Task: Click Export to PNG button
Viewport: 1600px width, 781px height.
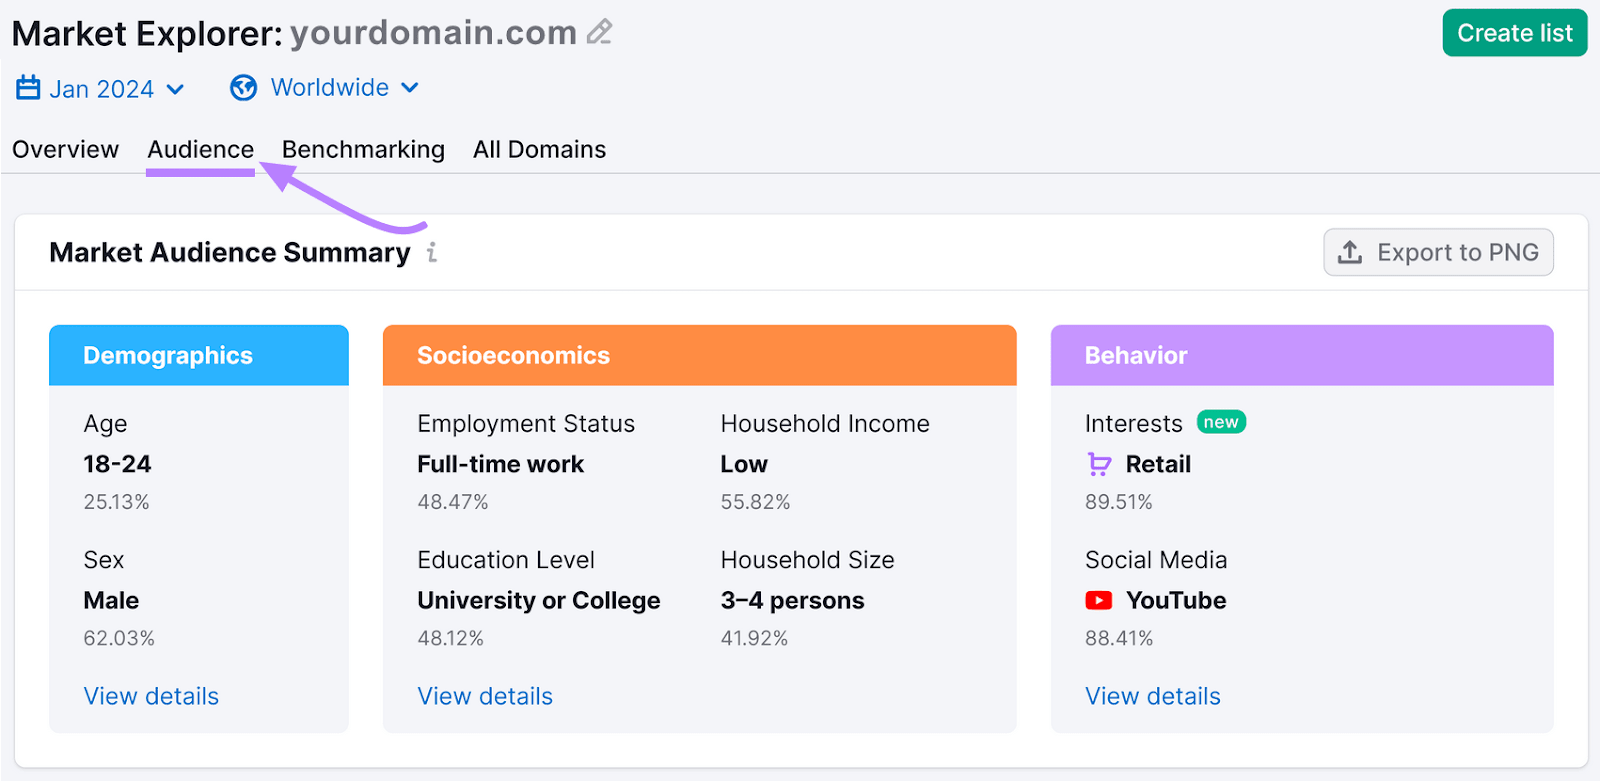Action: 1438,252
